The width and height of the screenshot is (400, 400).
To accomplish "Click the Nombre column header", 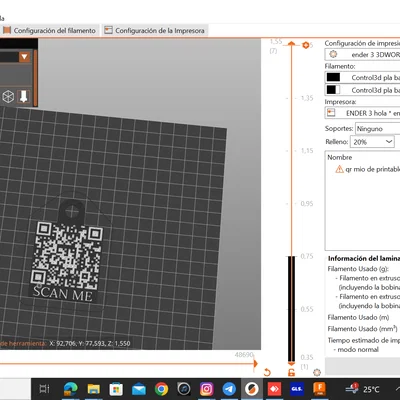I will pos(340,157).
